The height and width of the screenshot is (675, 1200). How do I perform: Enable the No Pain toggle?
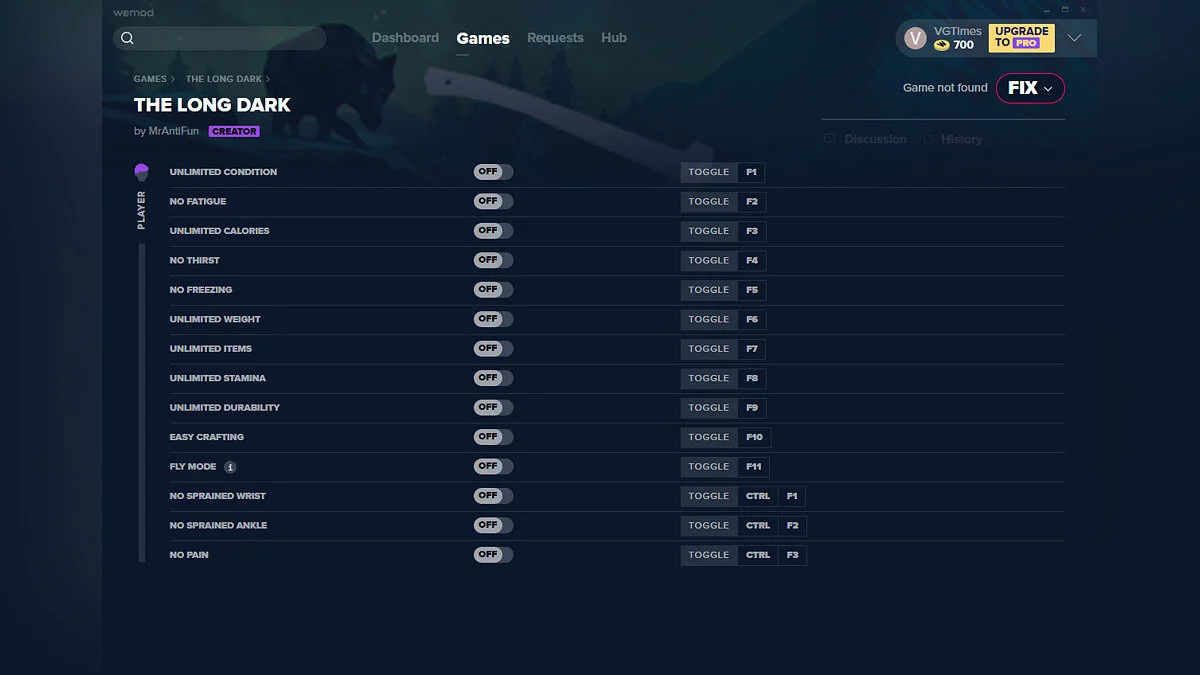492,554
